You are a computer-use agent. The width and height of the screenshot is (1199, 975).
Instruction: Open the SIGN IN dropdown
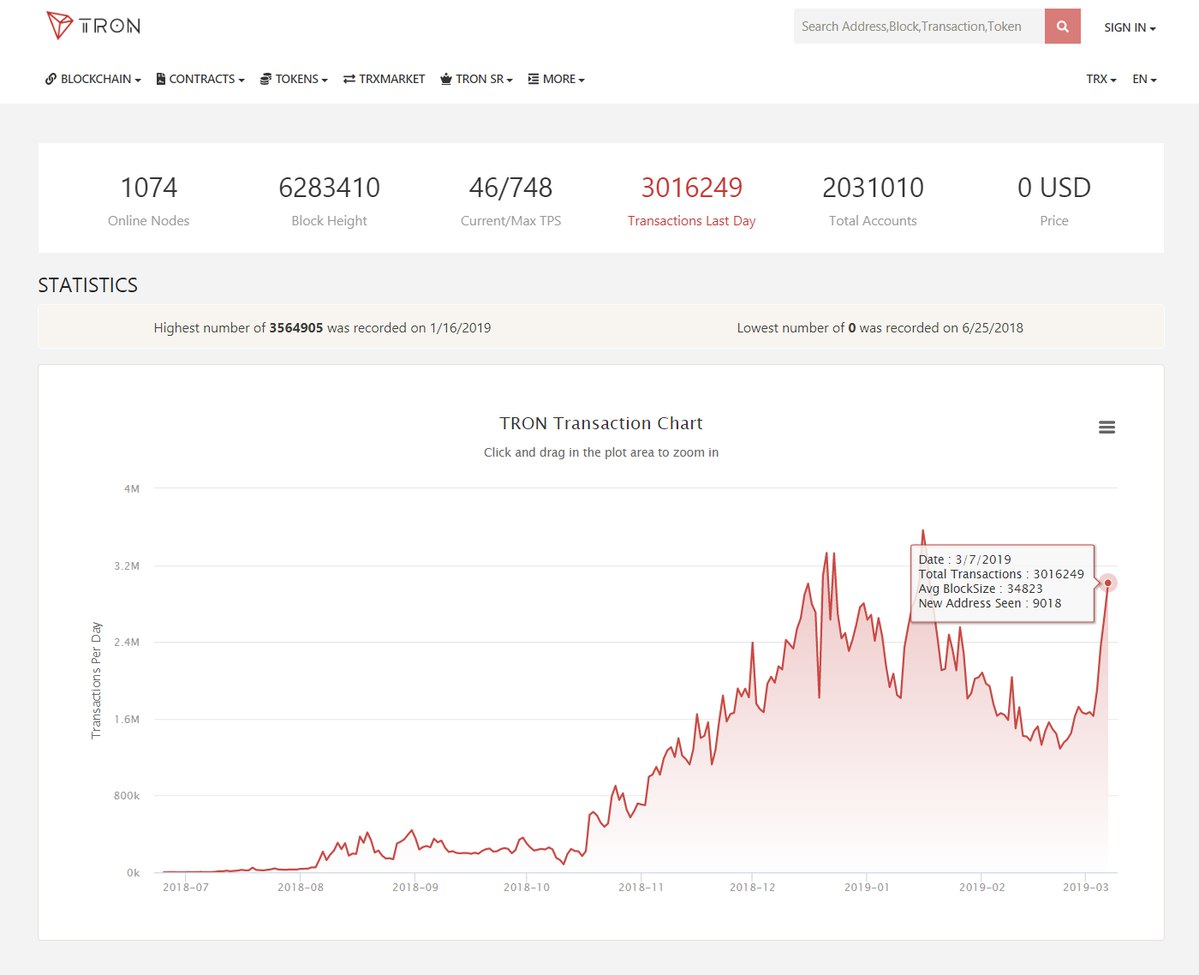[1129, 28]
